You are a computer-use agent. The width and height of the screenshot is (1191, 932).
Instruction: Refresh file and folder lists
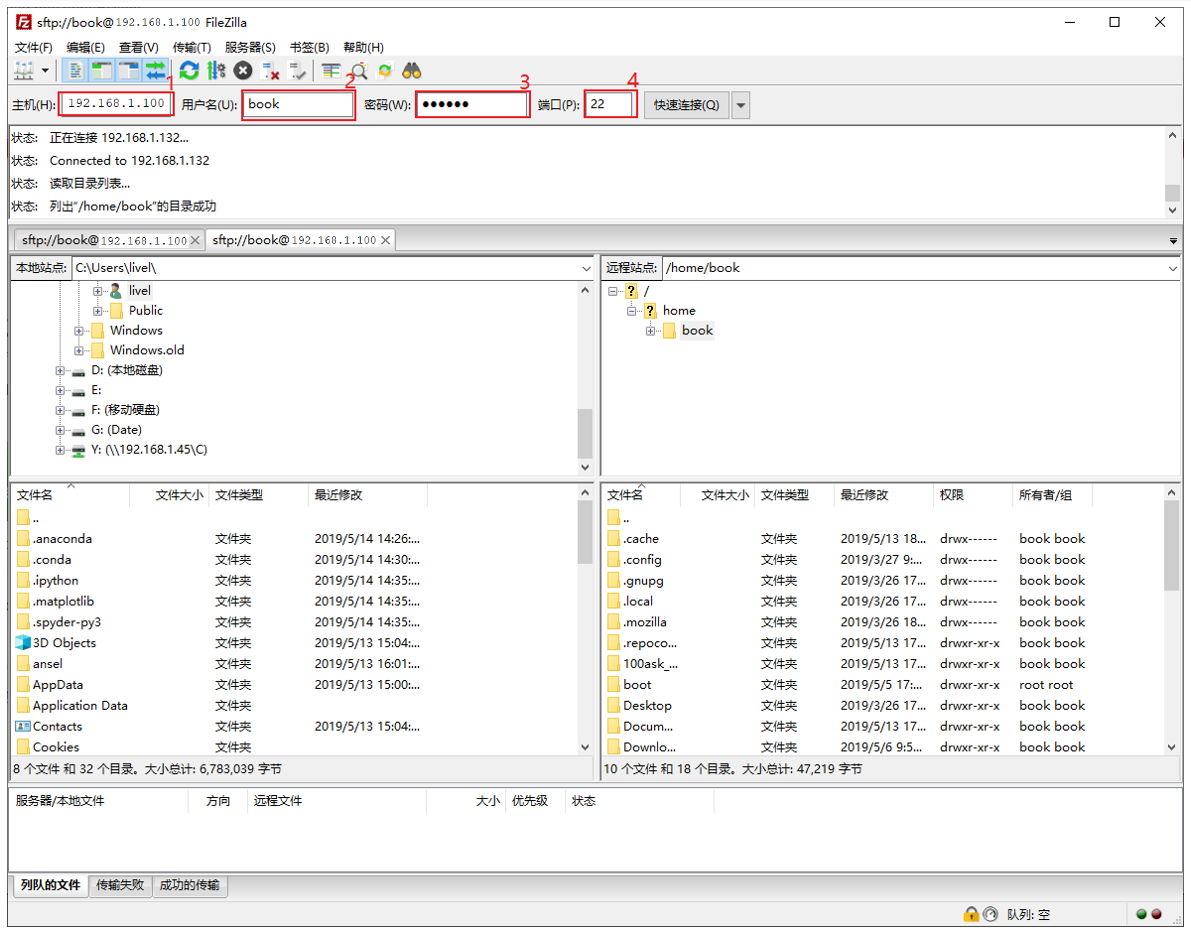[189, 71]
